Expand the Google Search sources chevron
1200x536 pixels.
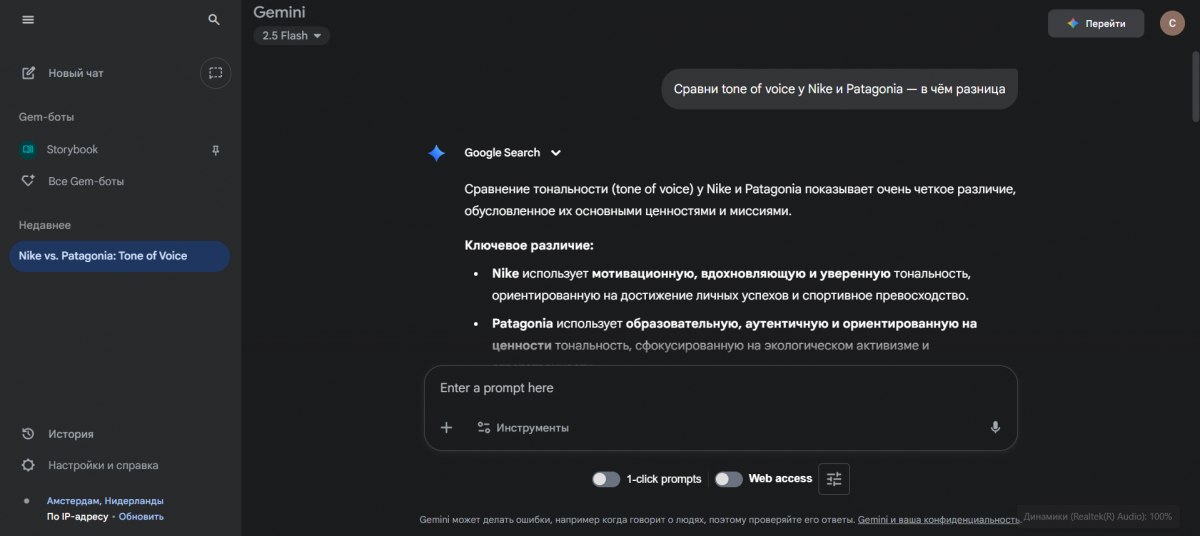point(556,153)
